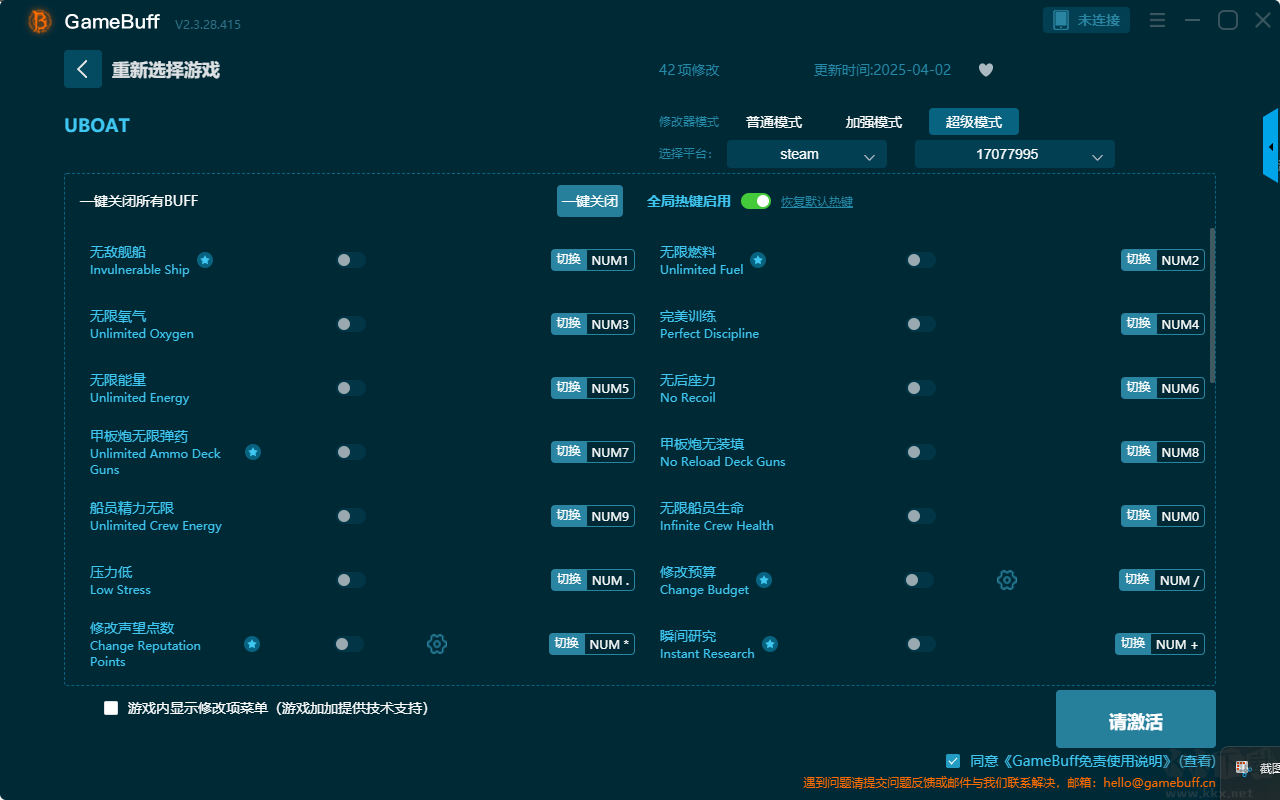Screen dimensions: 1280x800
Task: Toggle Change Budget switch
Action: (919, 580)
